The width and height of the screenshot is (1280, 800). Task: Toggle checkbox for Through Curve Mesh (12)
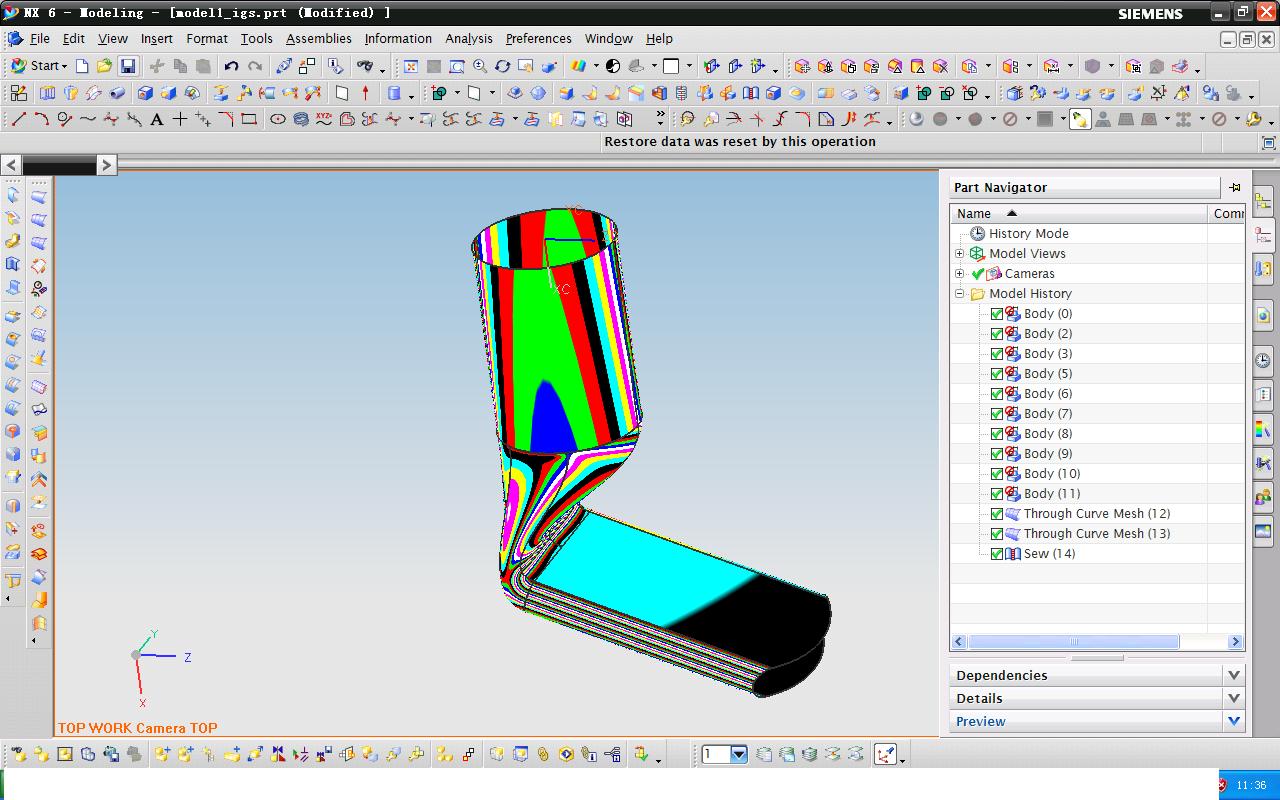997,513
